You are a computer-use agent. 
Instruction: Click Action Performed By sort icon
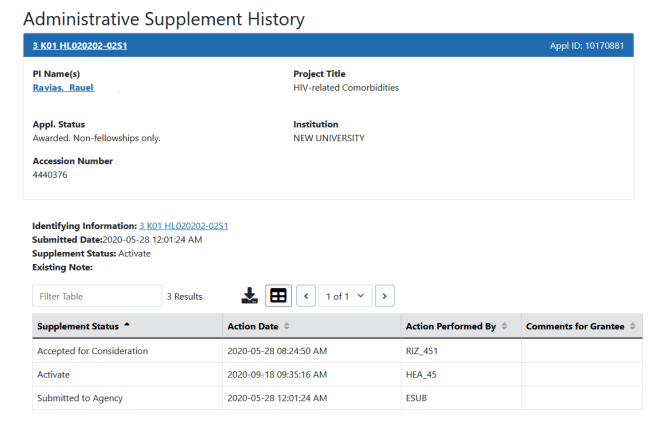[504, 326]
